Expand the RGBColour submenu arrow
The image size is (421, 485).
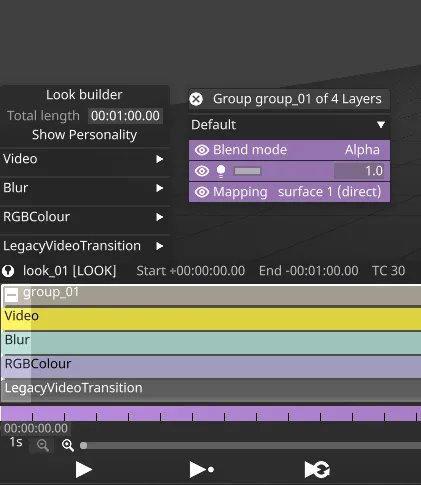[160, 217]
